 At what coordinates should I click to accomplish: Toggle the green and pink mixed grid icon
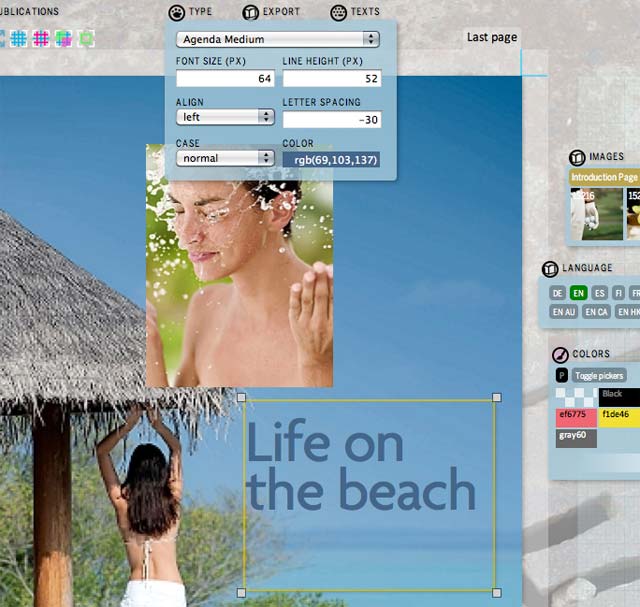[x=63, y=39]
